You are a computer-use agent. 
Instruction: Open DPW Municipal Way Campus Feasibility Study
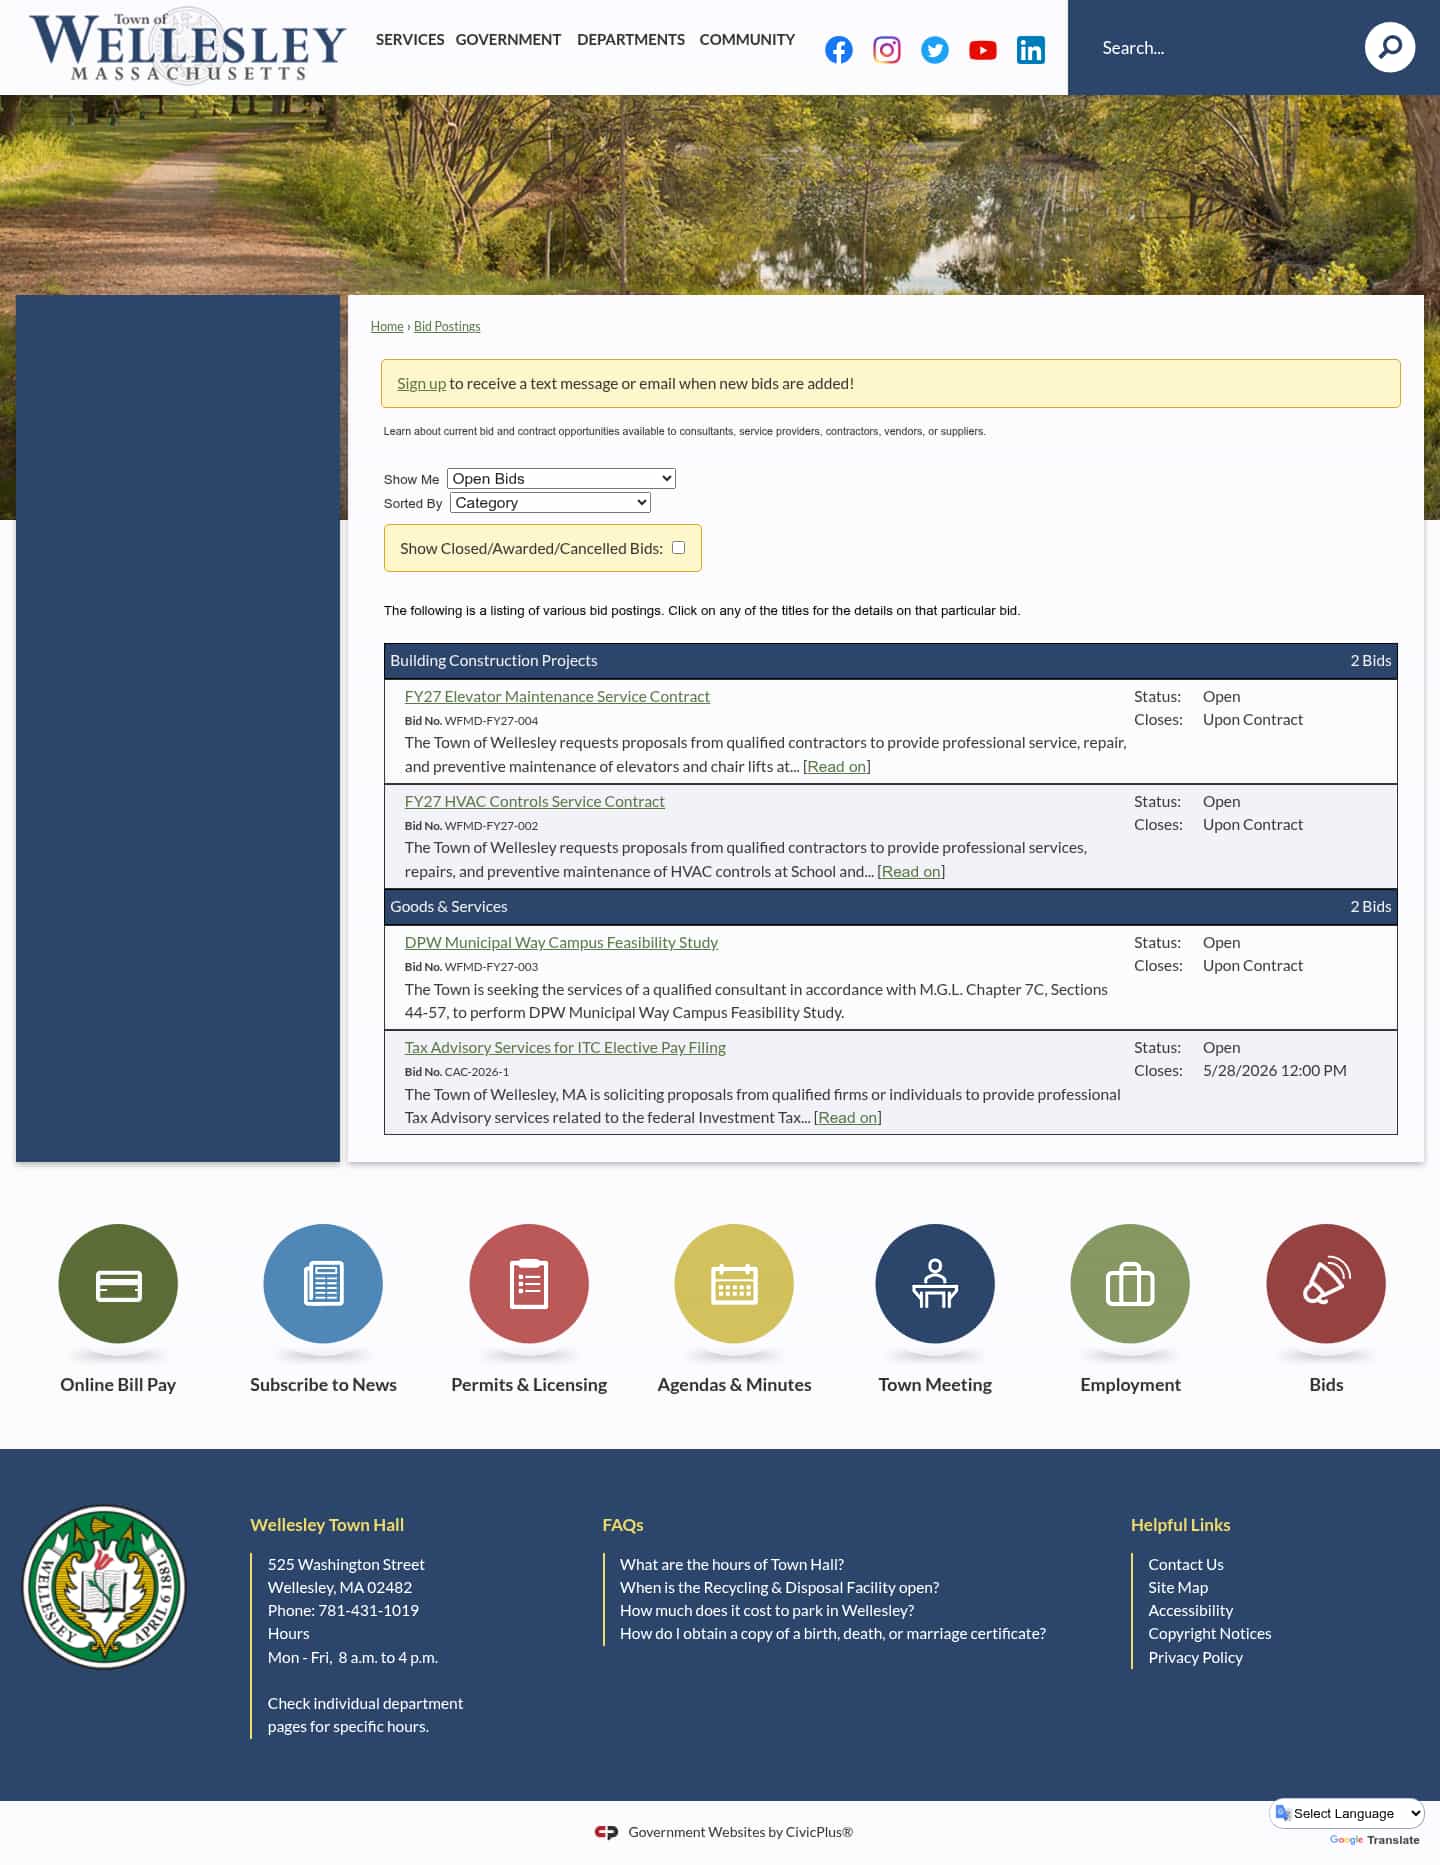[561, 943]
